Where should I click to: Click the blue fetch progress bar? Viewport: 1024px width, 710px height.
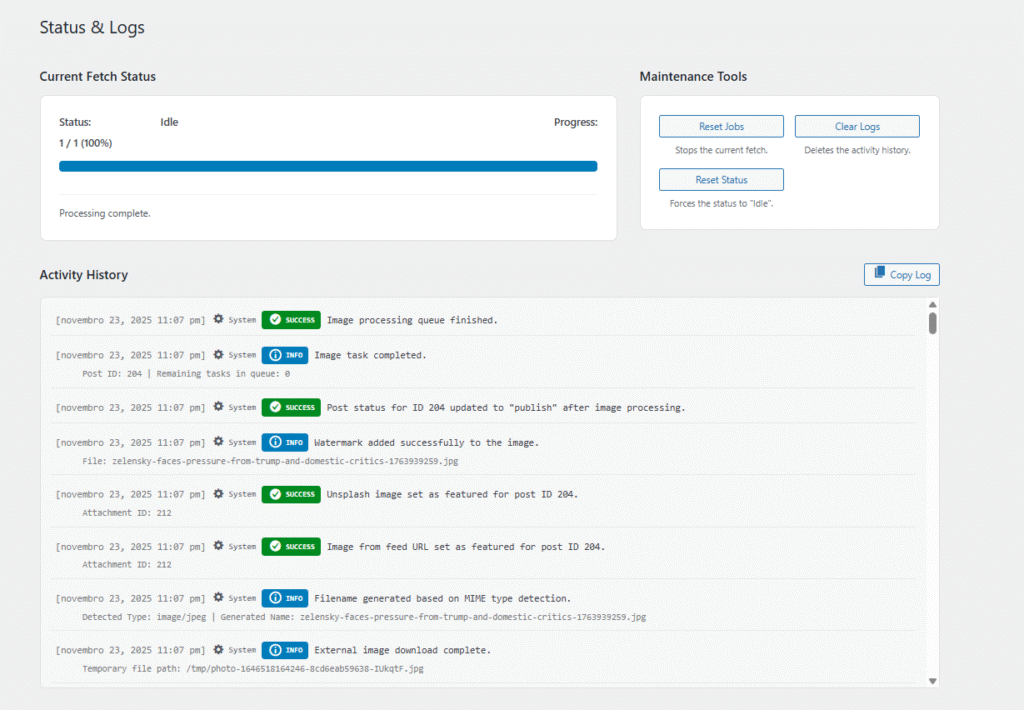point(328,165)
